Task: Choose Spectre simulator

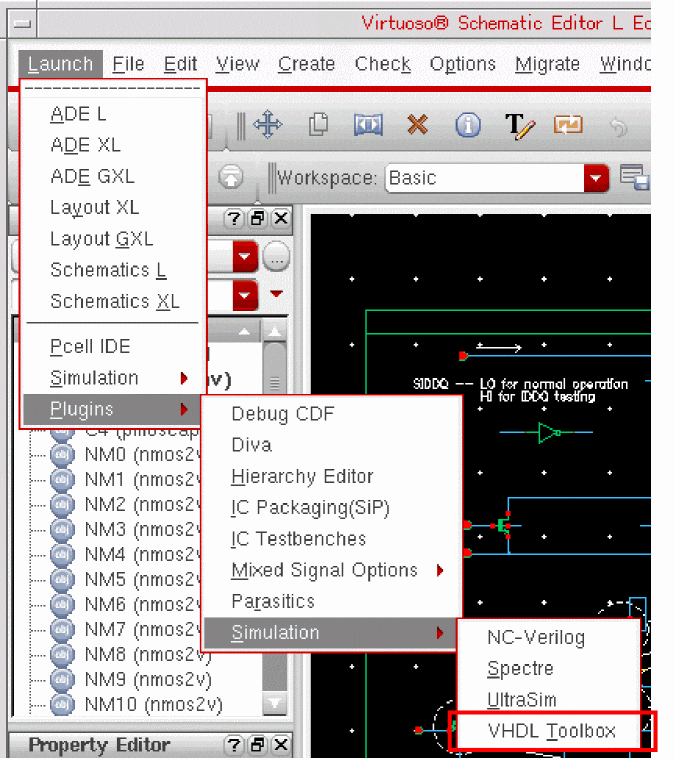Action: coord(548,669)
